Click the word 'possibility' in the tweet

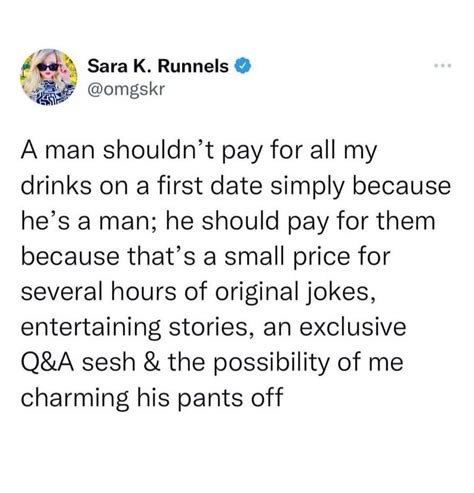tap(271, 364)
